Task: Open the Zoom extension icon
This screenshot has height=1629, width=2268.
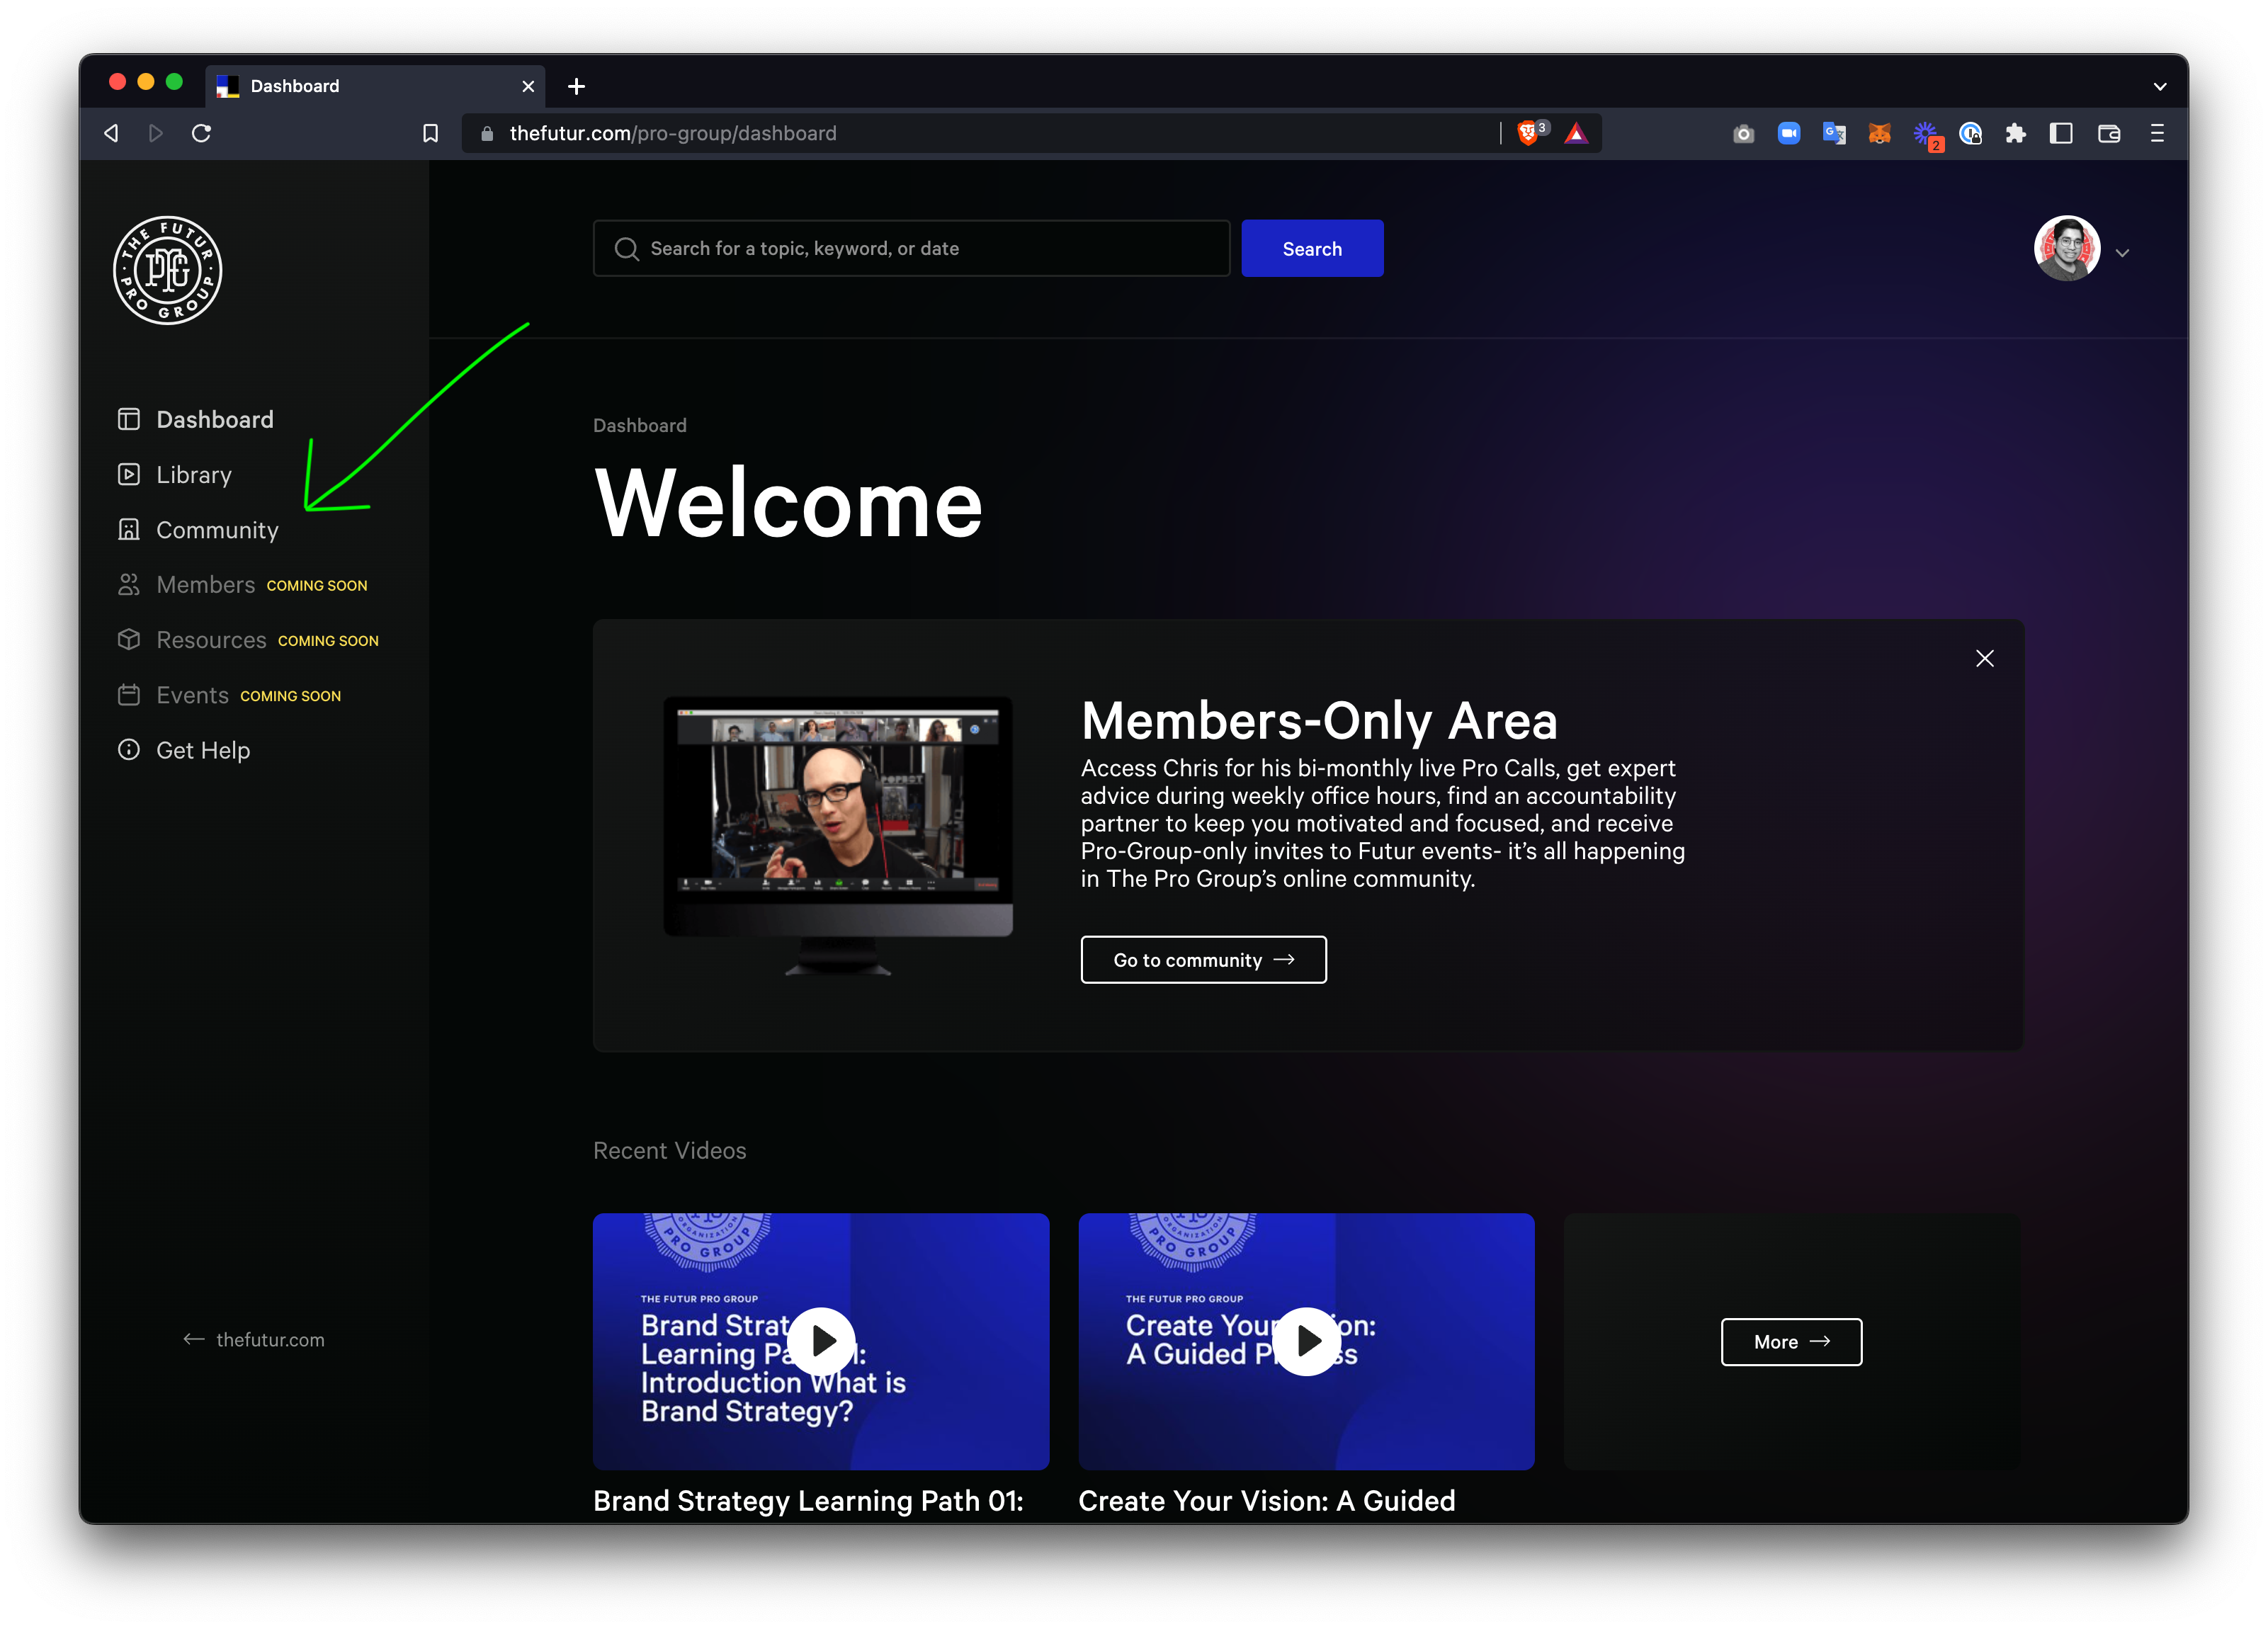Action: 1788,133
